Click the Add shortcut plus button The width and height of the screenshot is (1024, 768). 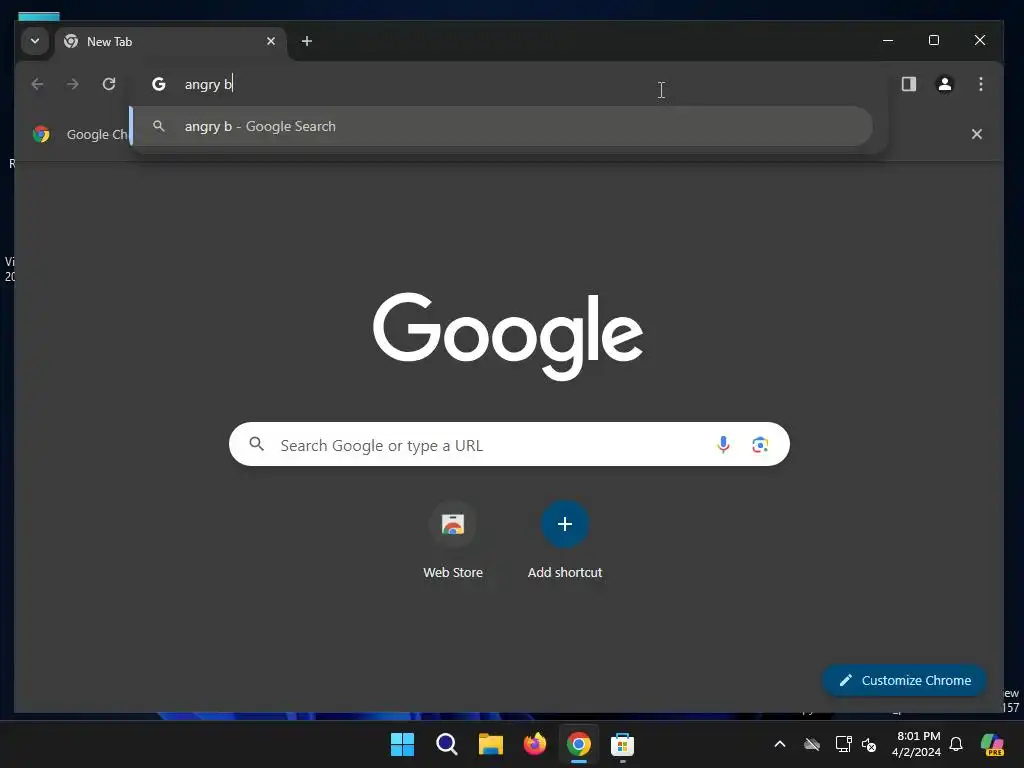click(565, 524)
